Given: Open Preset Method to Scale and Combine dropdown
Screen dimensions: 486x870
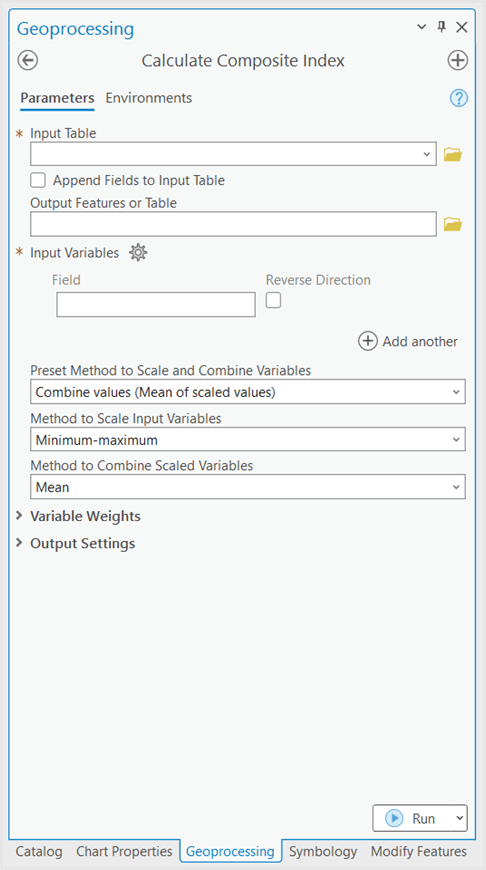Looking at the screenshot, I should point(456,392).
